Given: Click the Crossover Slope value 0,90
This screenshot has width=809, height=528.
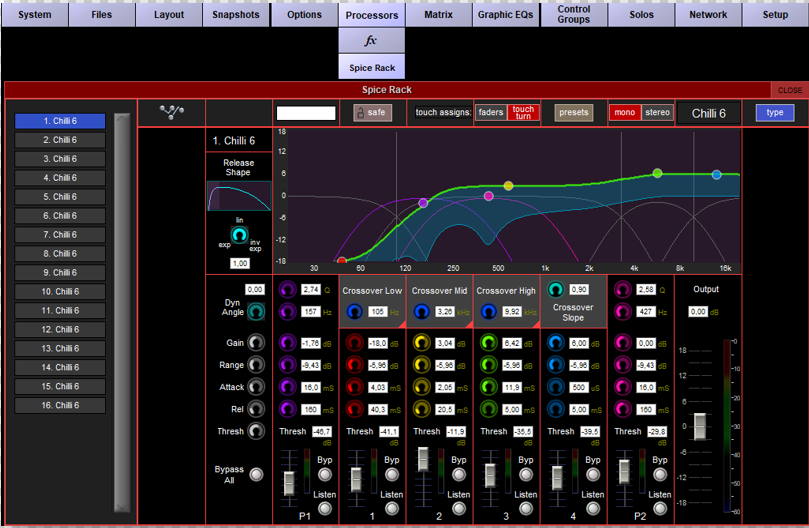Looking at the screenshot, I should [x=579, y=290].
